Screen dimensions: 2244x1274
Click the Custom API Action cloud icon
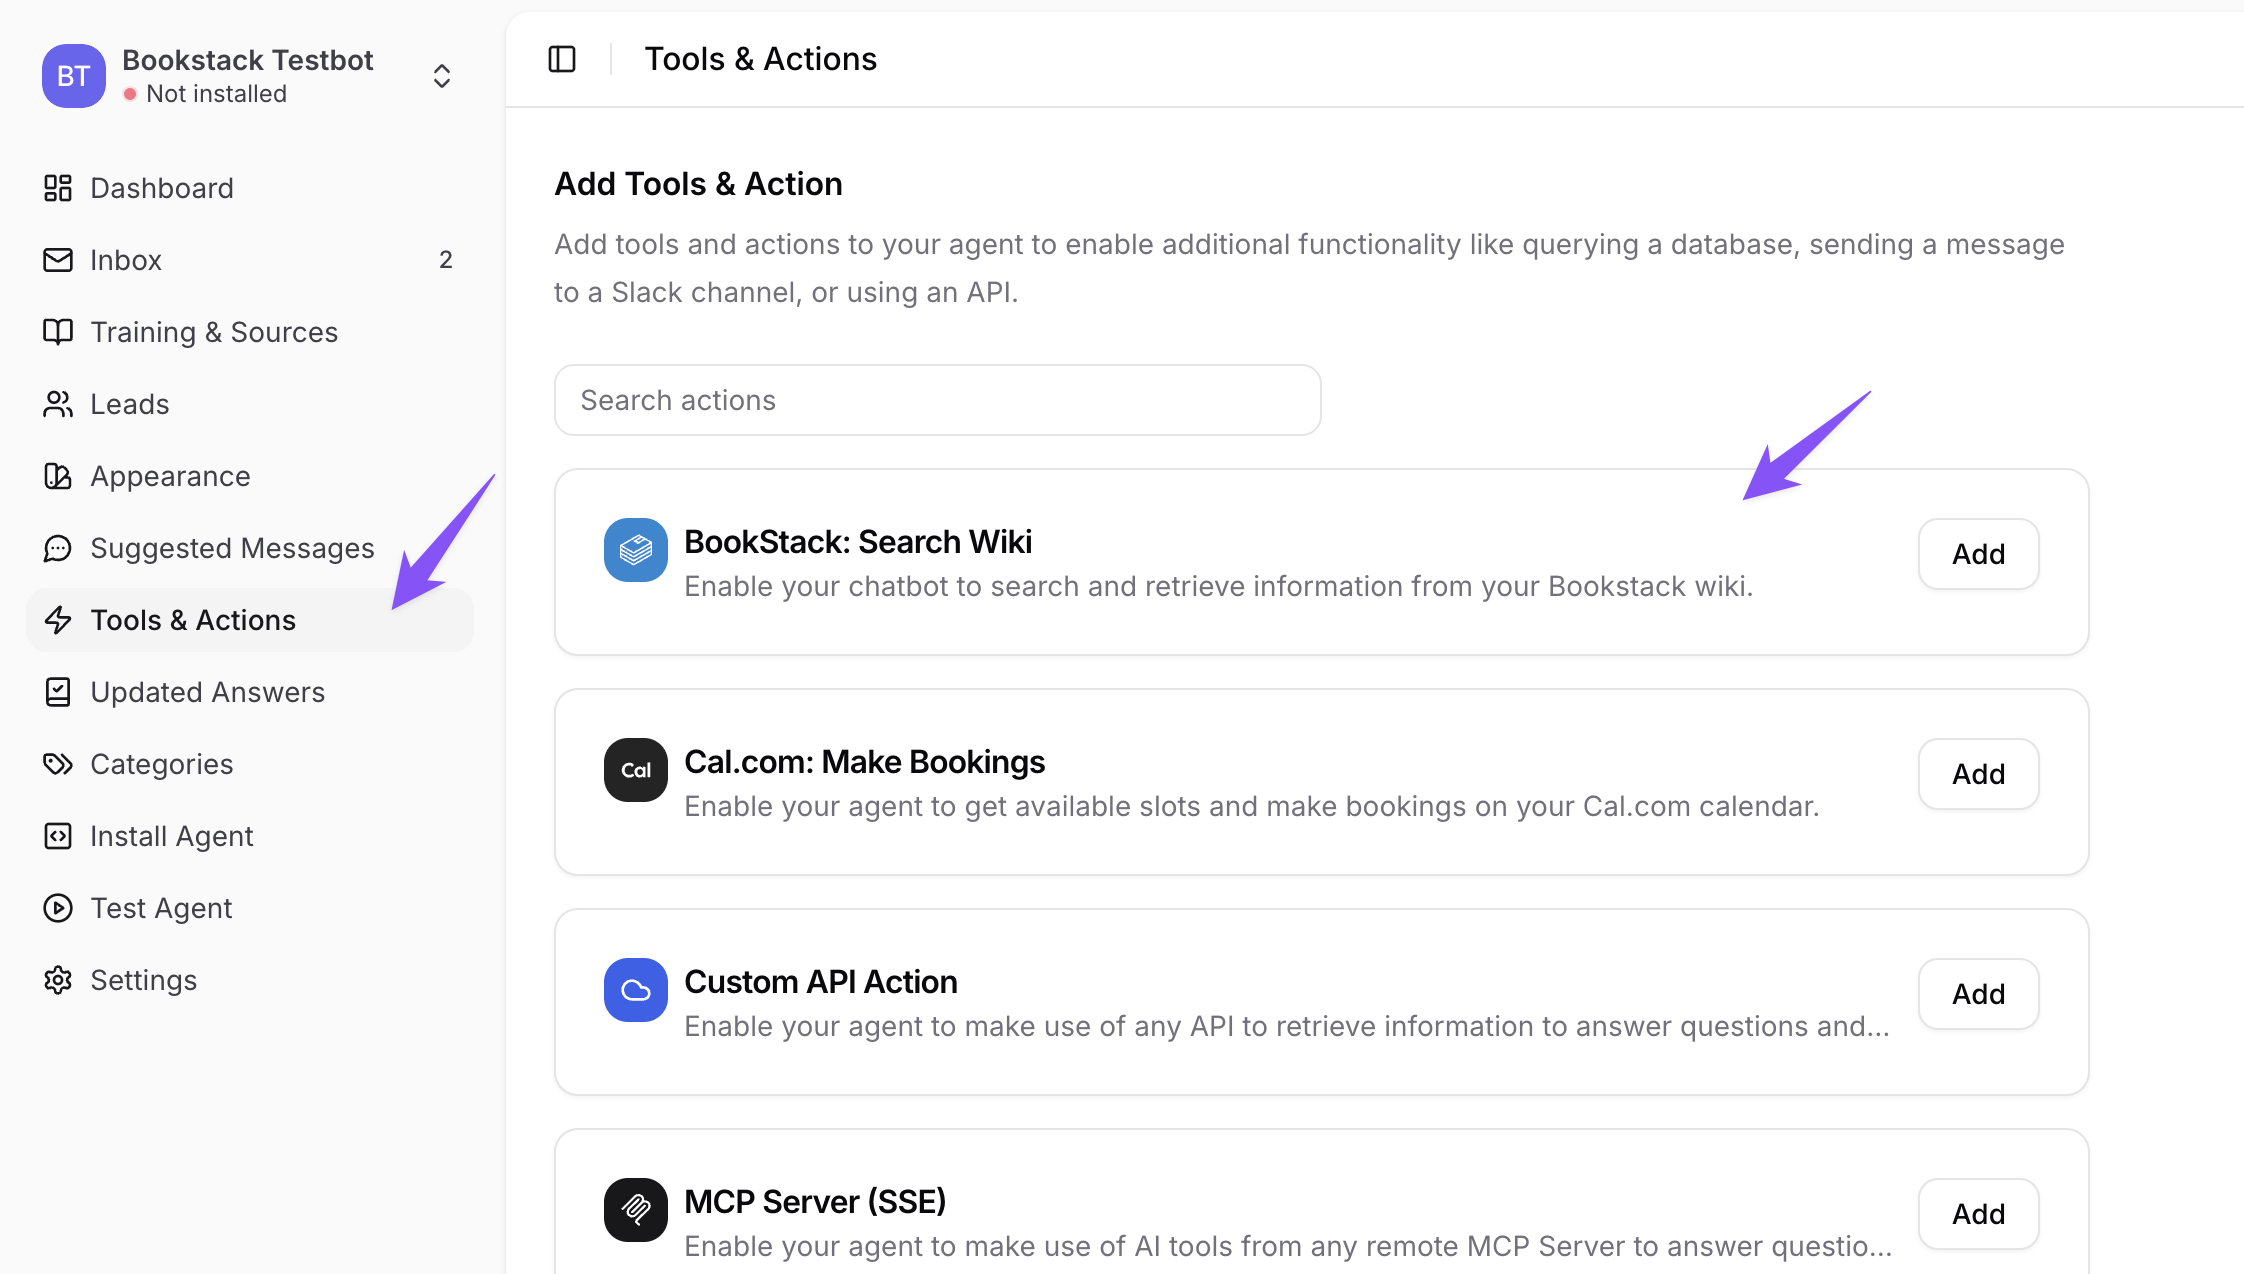coord(635,990)
